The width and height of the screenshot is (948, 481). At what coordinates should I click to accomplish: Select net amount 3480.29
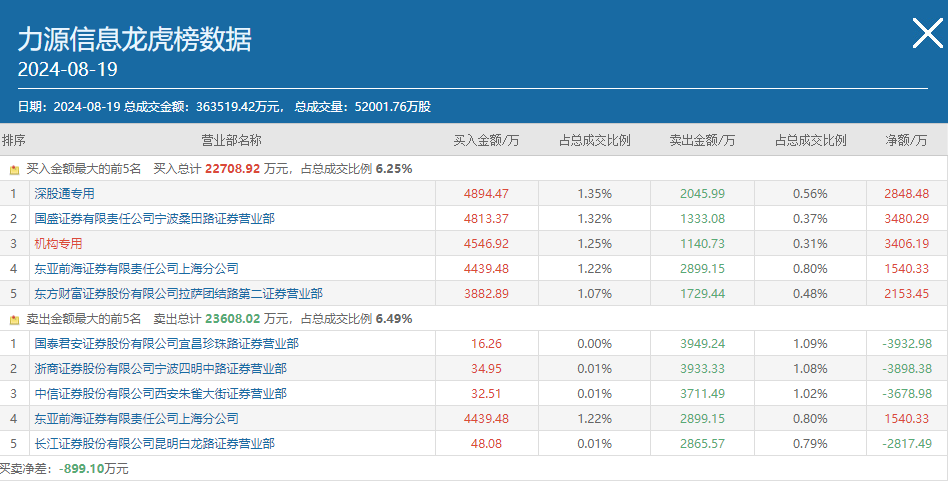click(x=906, y=219)
